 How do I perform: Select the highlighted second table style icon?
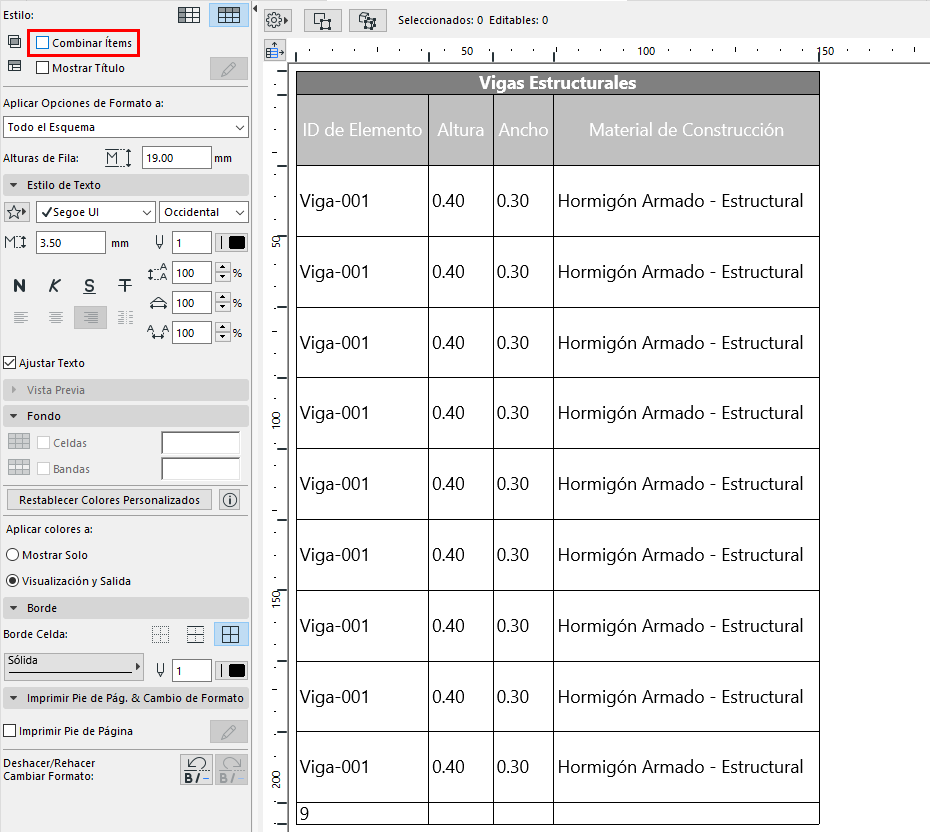pyautogui.click(x=228, y=15)
